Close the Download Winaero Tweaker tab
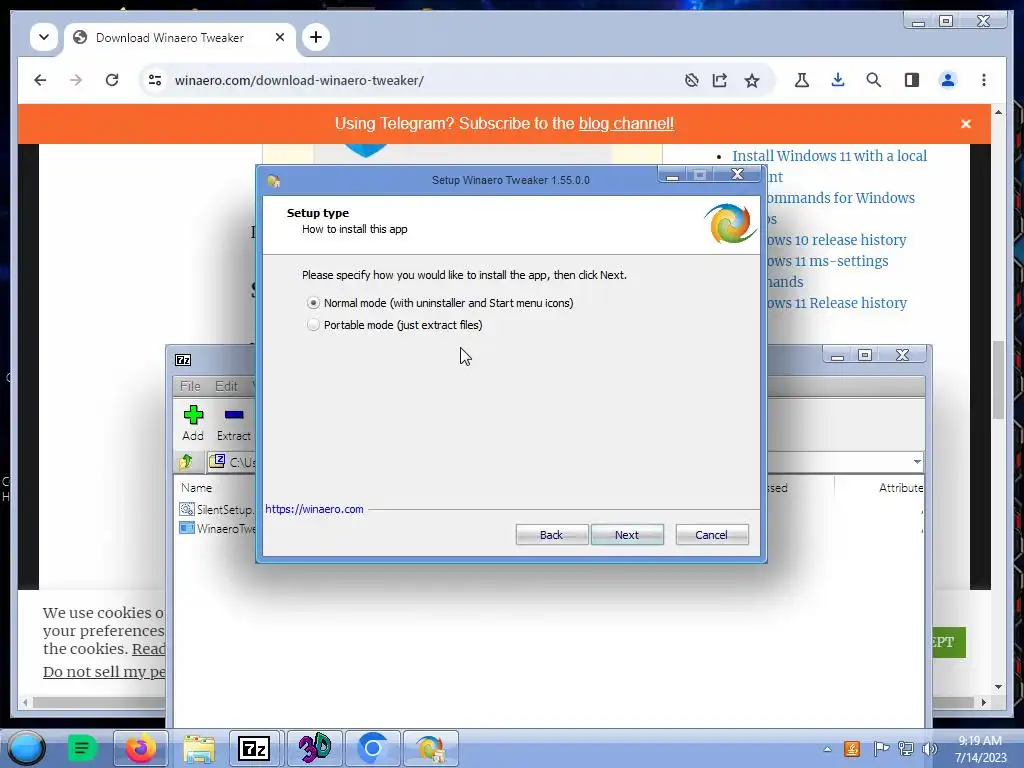This screenshot has height=768, width=1024. click(280, 37)
